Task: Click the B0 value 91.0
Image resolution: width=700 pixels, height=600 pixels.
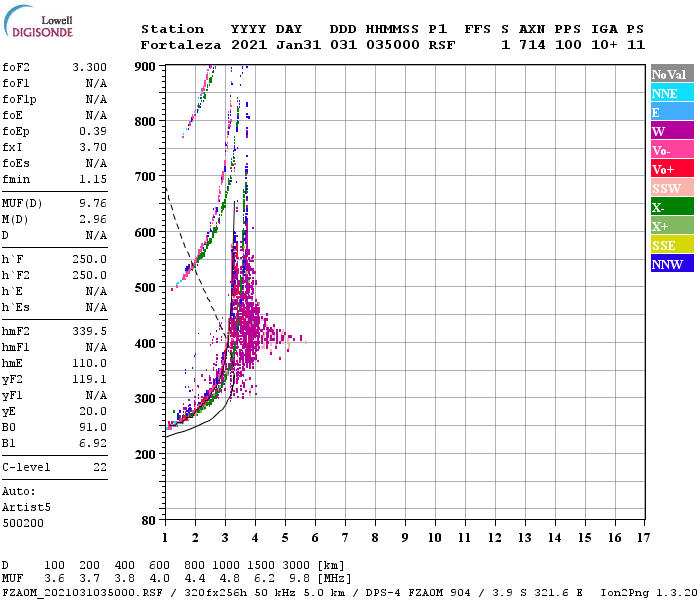Action: pos(93,427)
